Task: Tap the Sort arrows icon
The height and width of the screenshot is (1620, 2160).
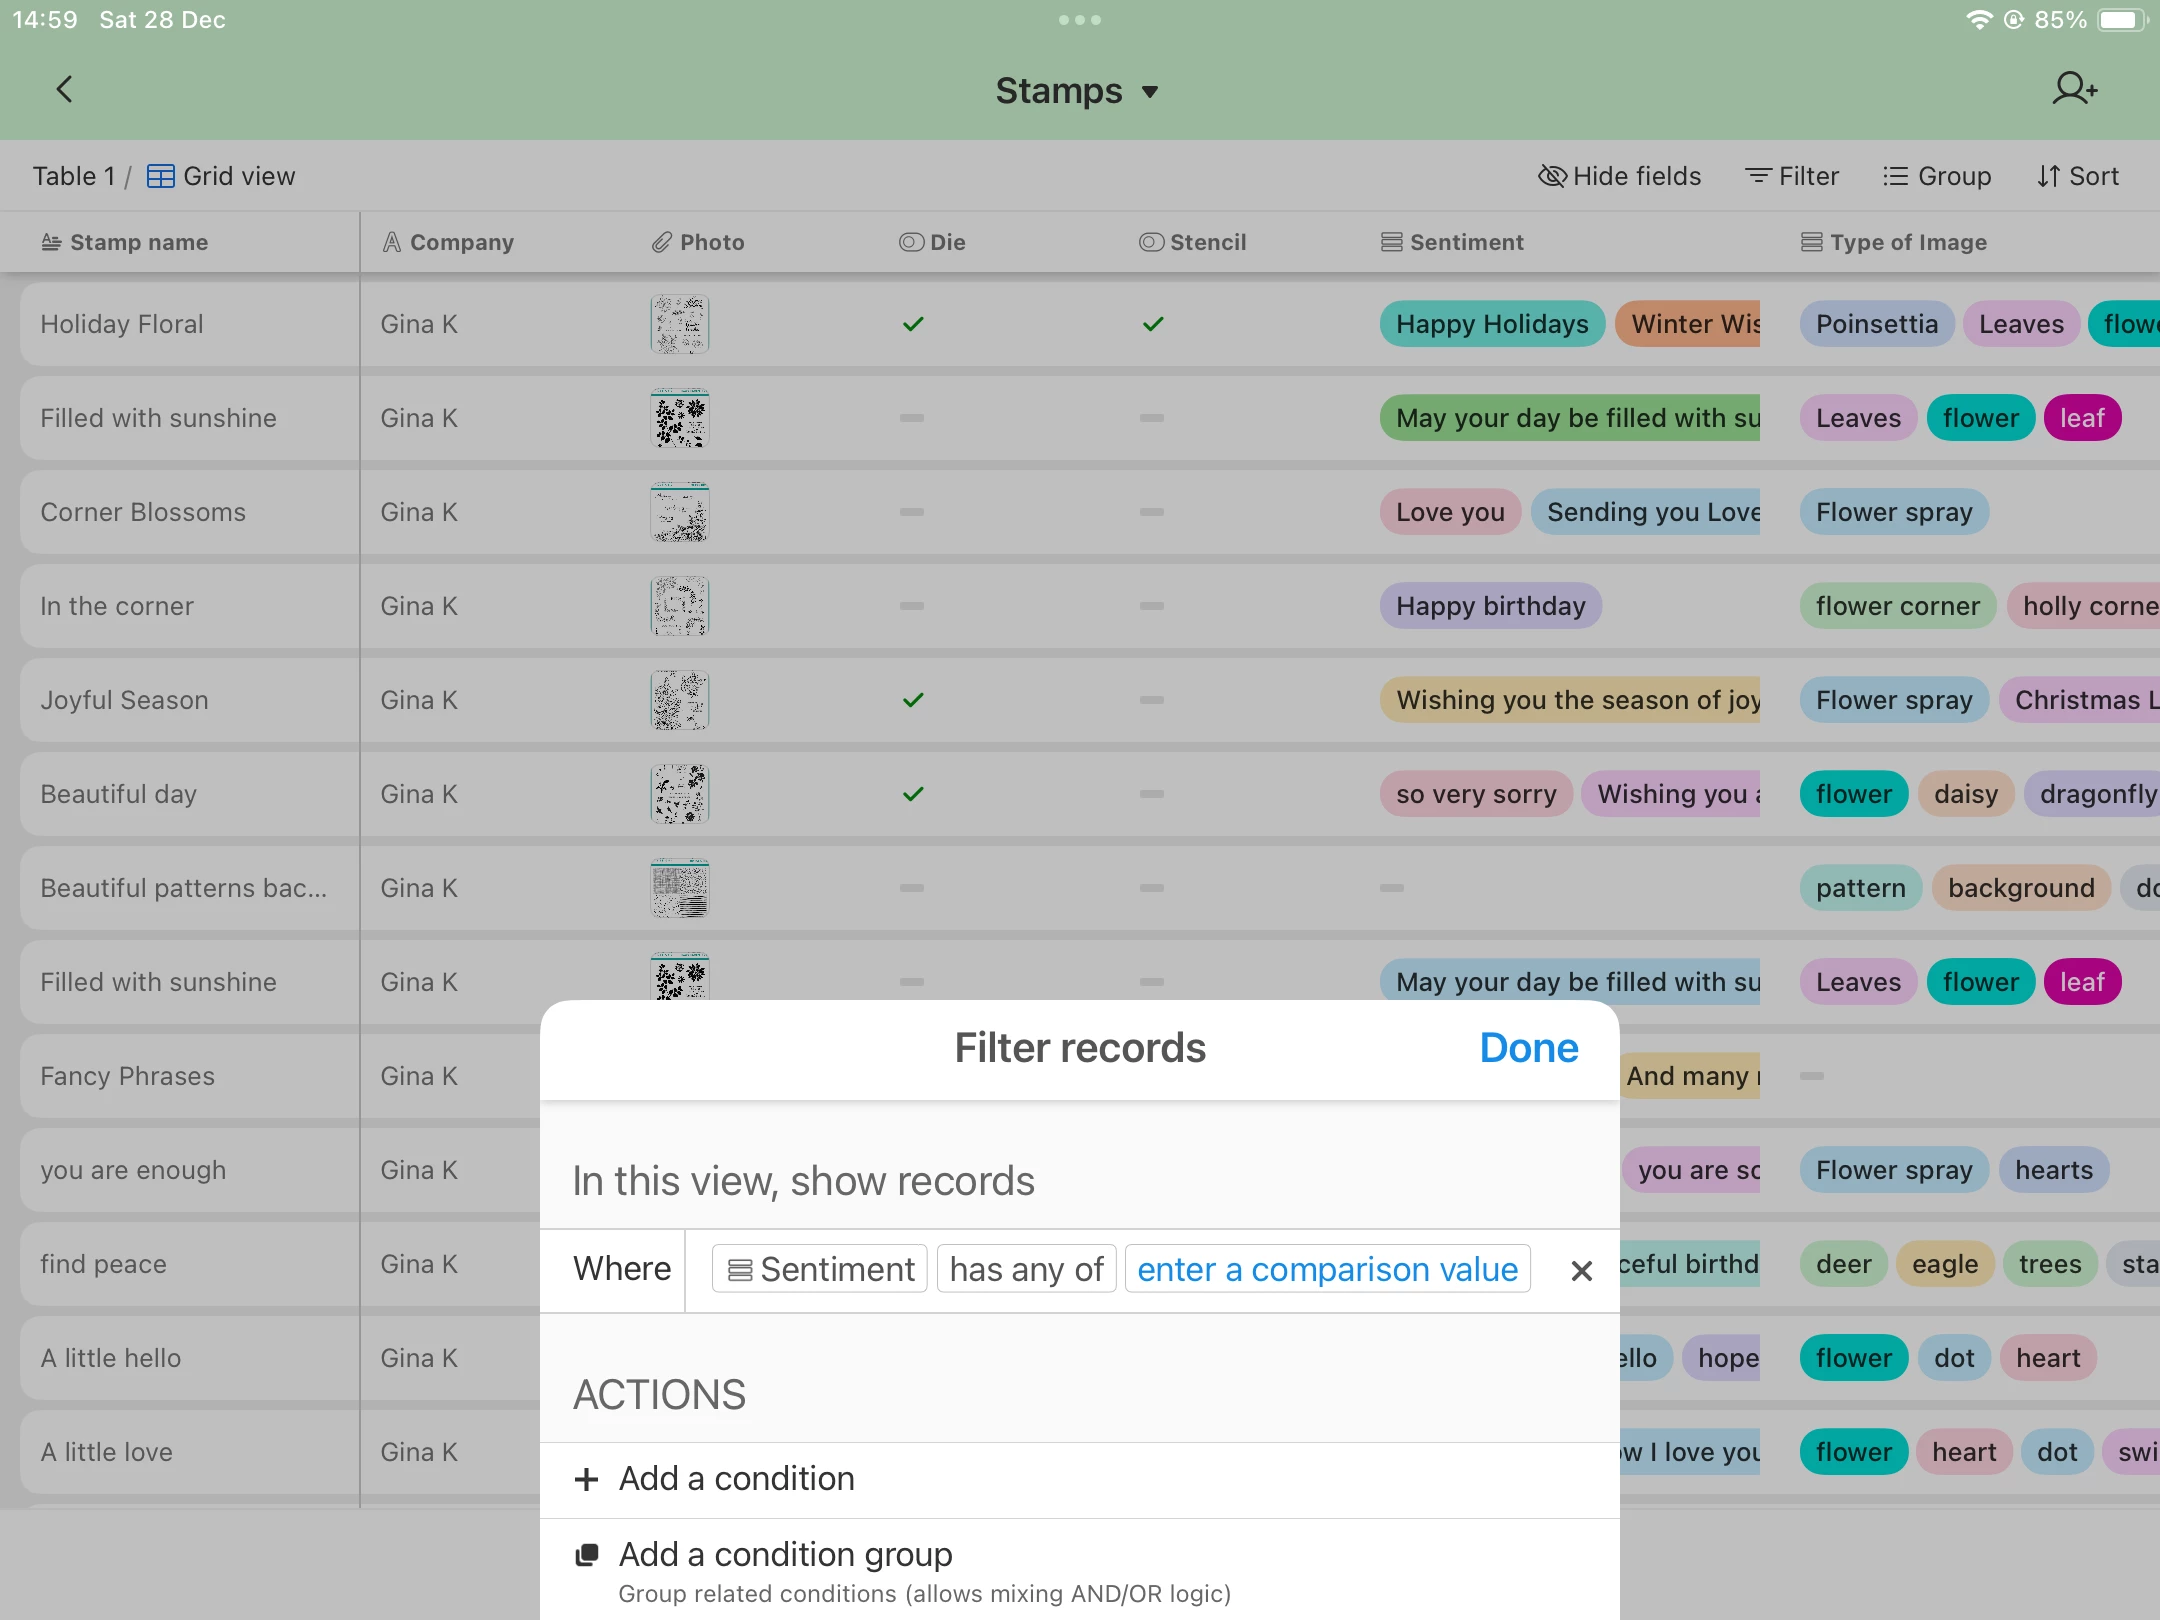Action: pyautogui.click(x=2048, y=176)
